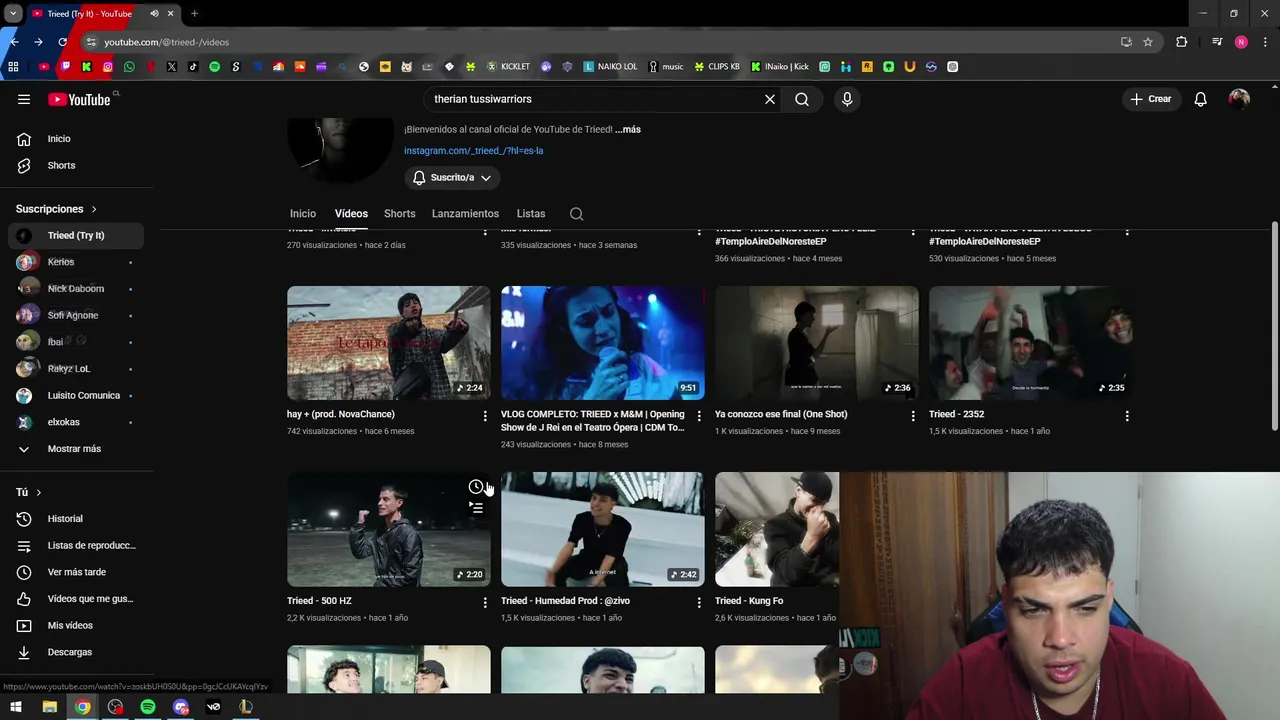Screen dimensions: 1280x720
Task: Open the Lanzamientos channel tab
Action: click(x=465, y=214)
